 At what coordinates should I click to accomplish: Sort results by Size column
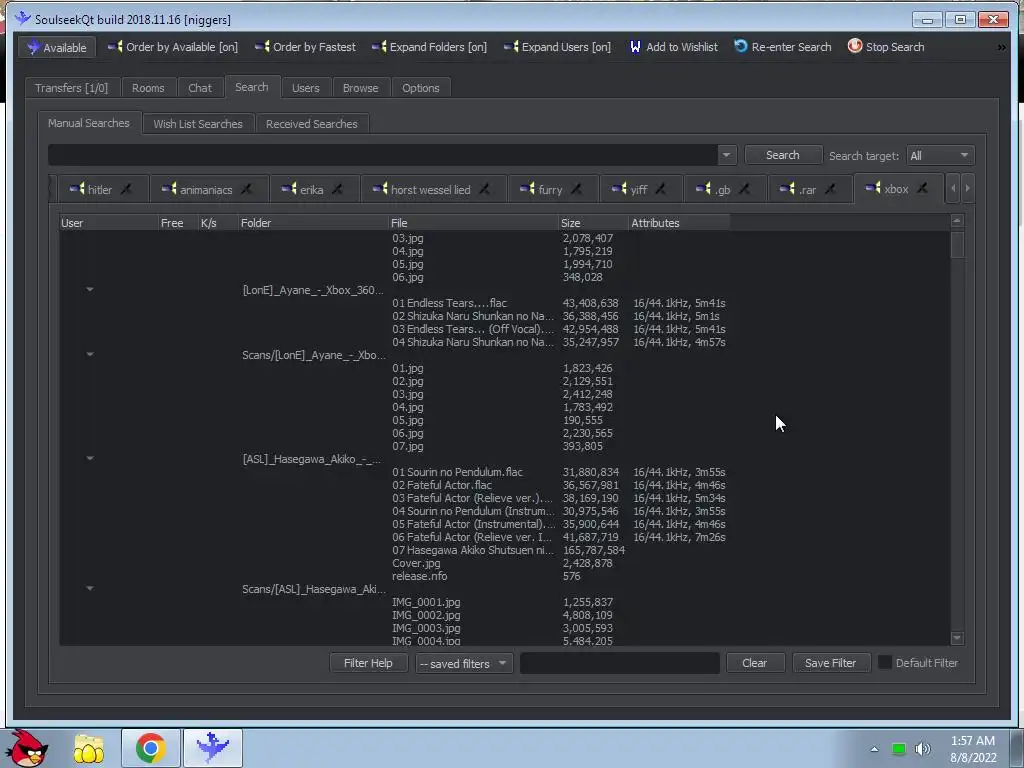pos(592,223)
